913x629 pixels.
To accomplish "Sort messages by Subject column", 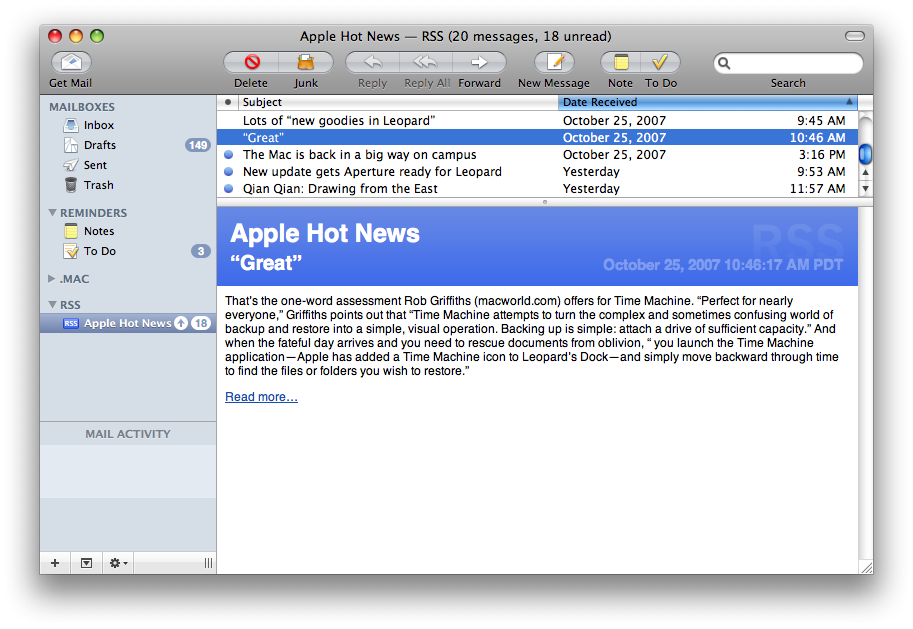I will 398,103.
